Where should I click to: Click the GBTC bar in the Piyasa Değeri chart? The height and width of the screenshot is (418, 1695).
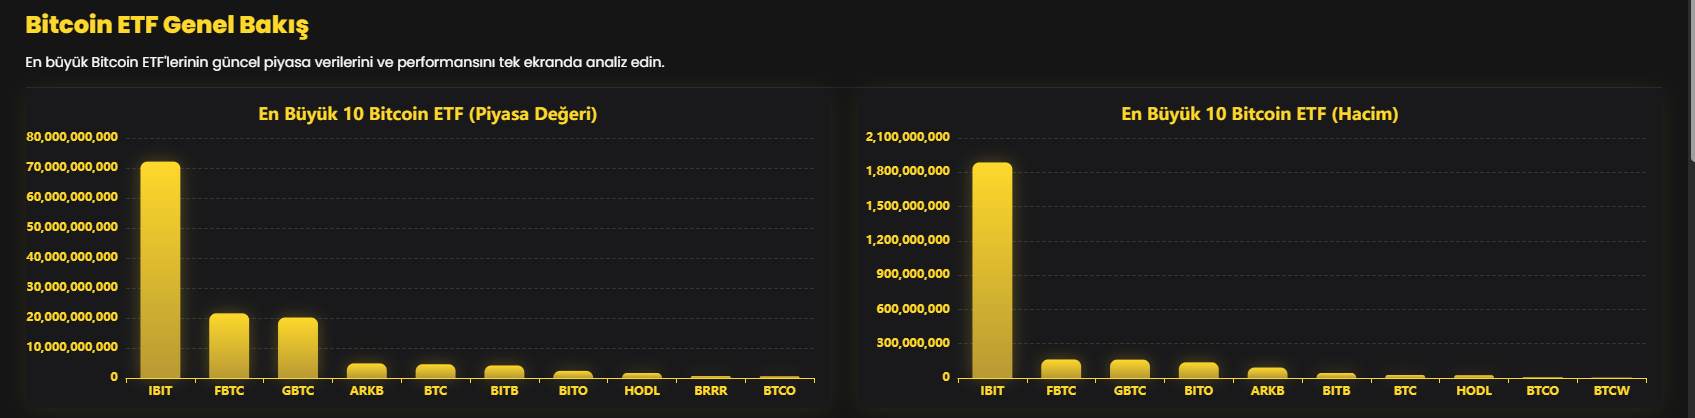click(298, 348)
